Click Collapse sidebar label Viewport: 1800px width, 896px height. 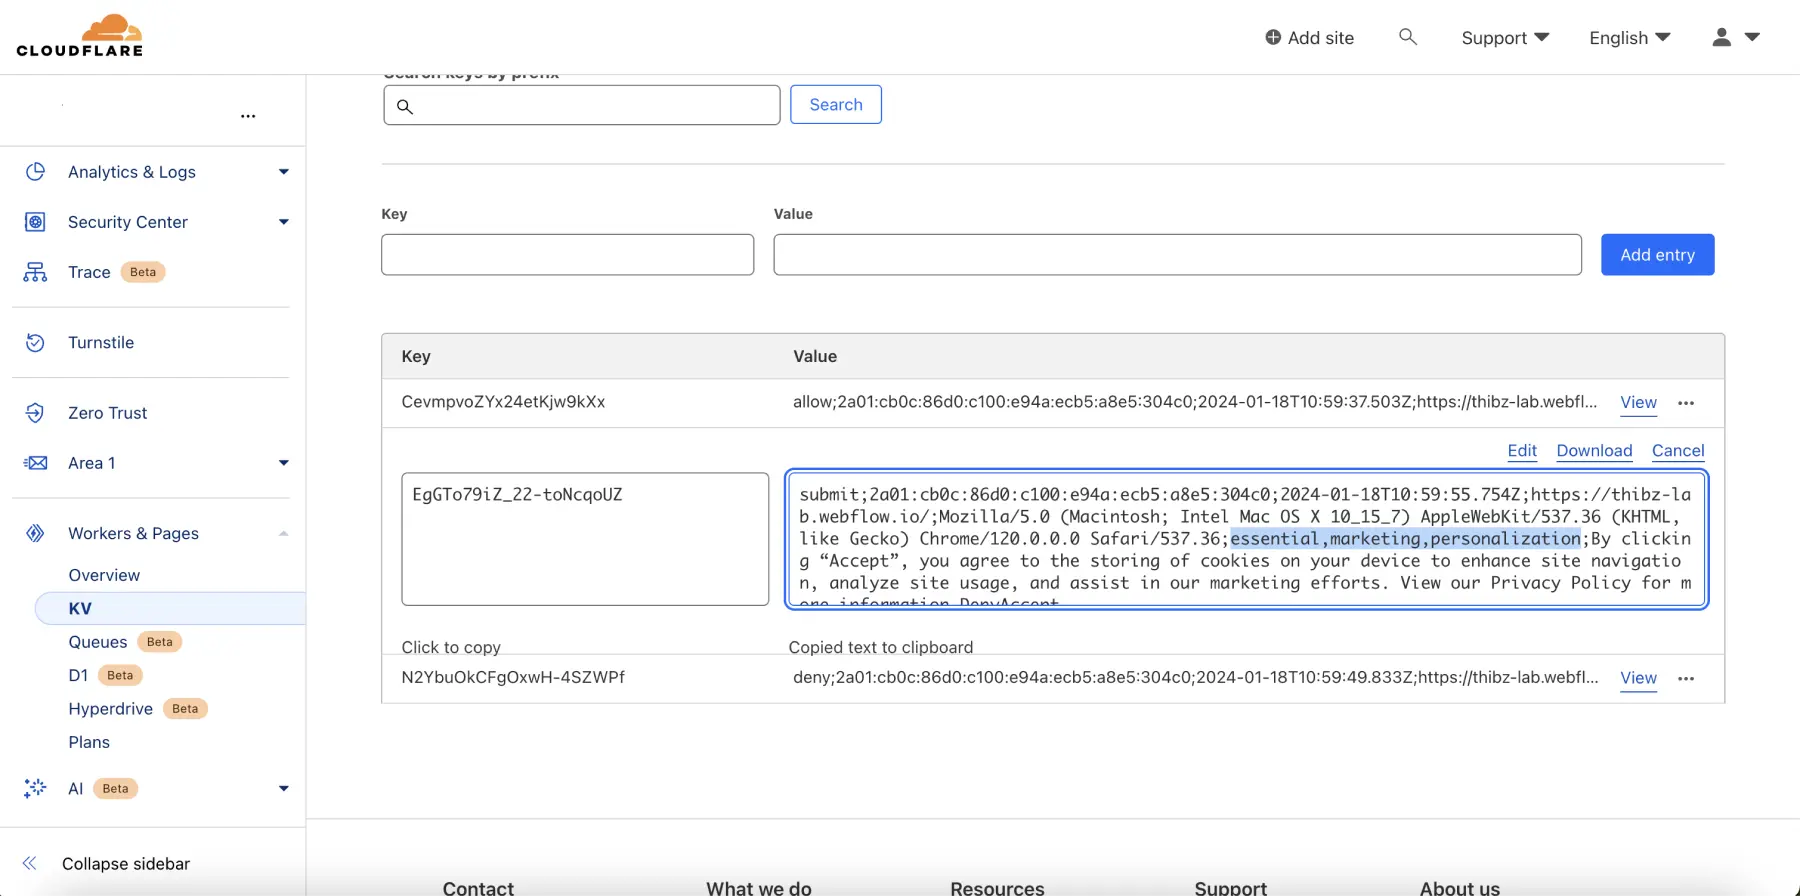(126, 864)
